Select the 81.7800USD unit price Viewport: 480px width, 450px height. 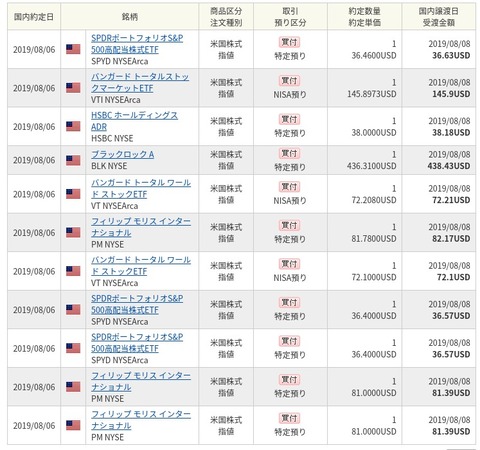pos(374,239)
